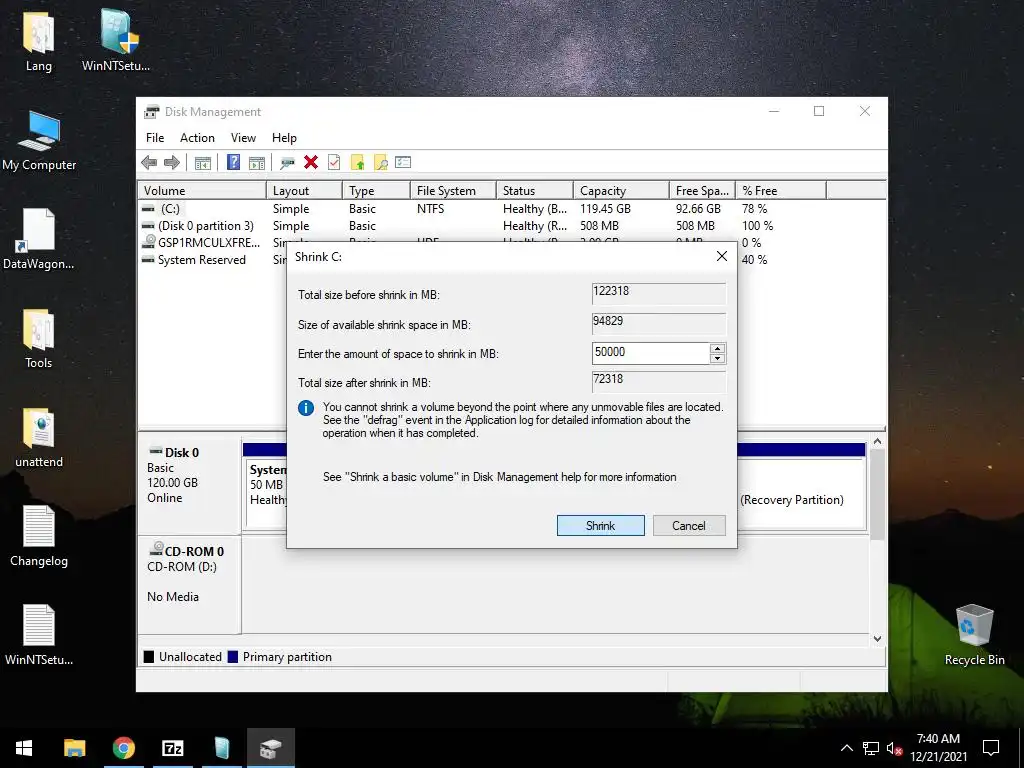Sort by the Type column header
Viewport: 1024px width, 768px height.
pyautogui.click(x=377, y=191)
